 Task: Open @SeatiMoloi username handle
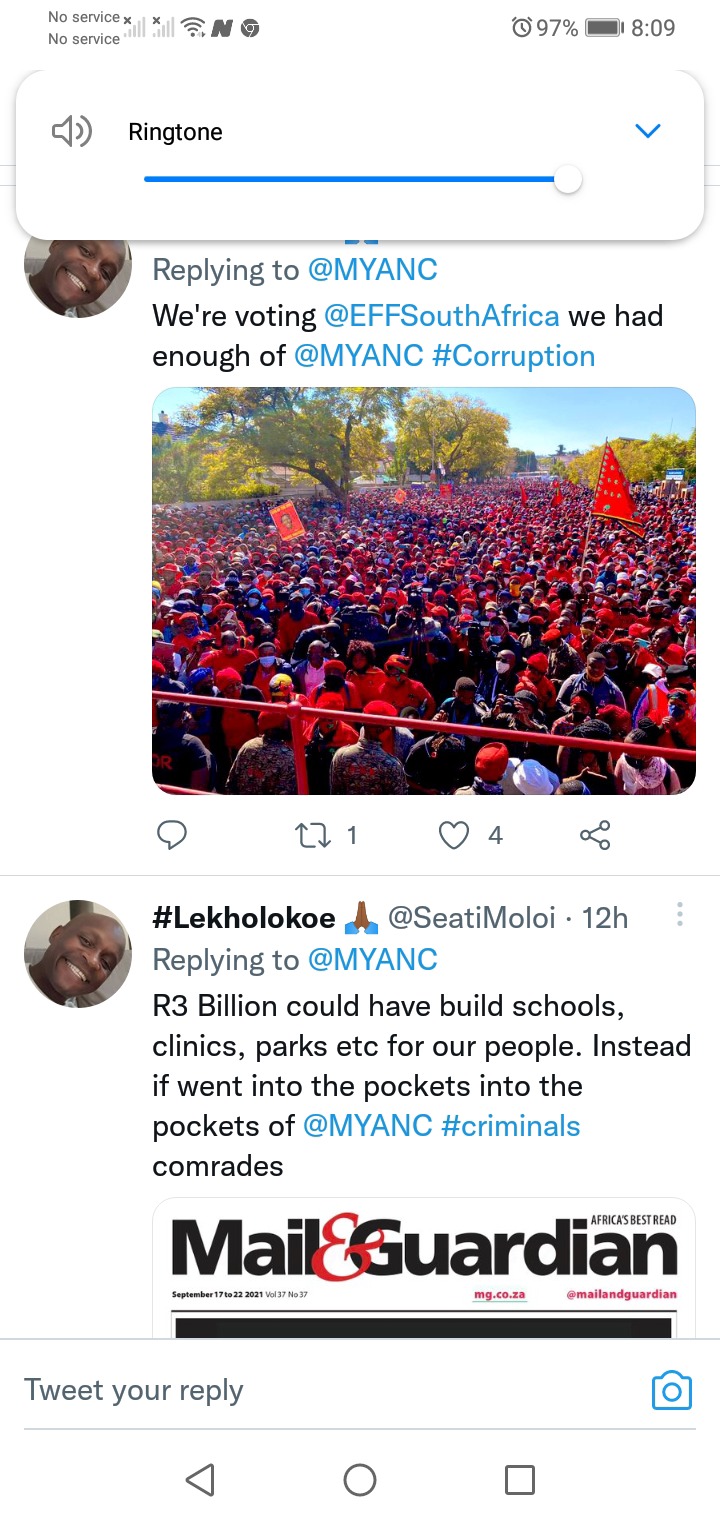click(x=471, y=918)
